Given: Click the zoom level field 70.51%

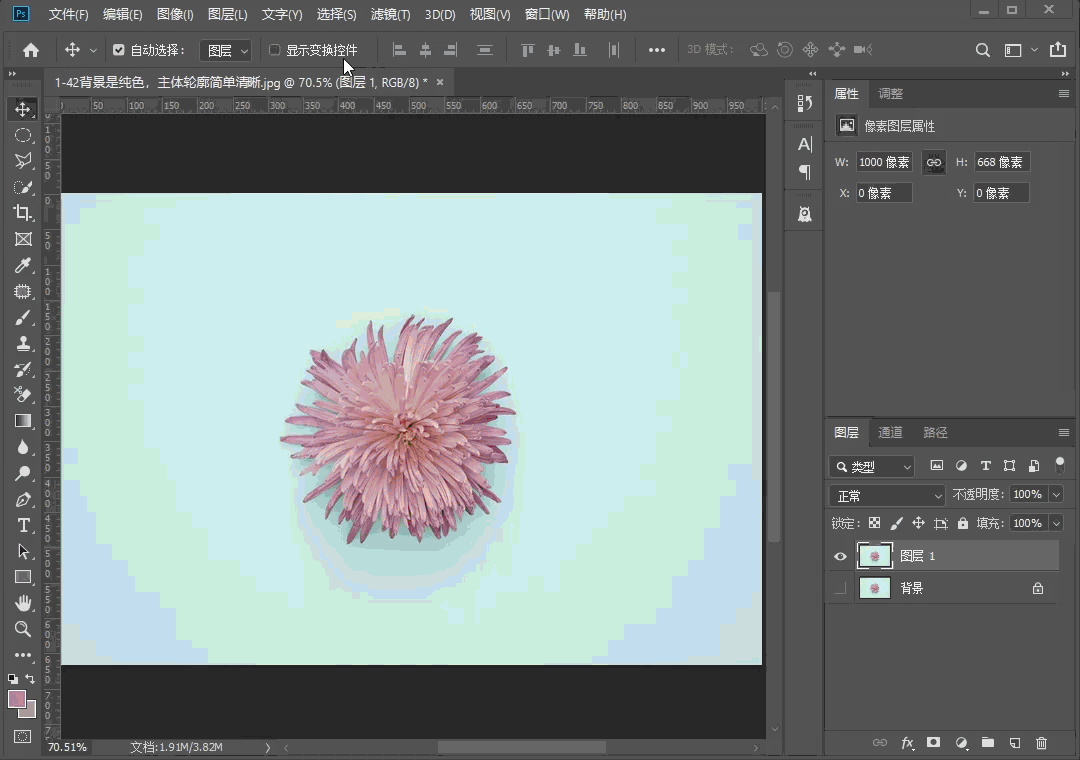Looking at the screenshot, I should [68, 747].
